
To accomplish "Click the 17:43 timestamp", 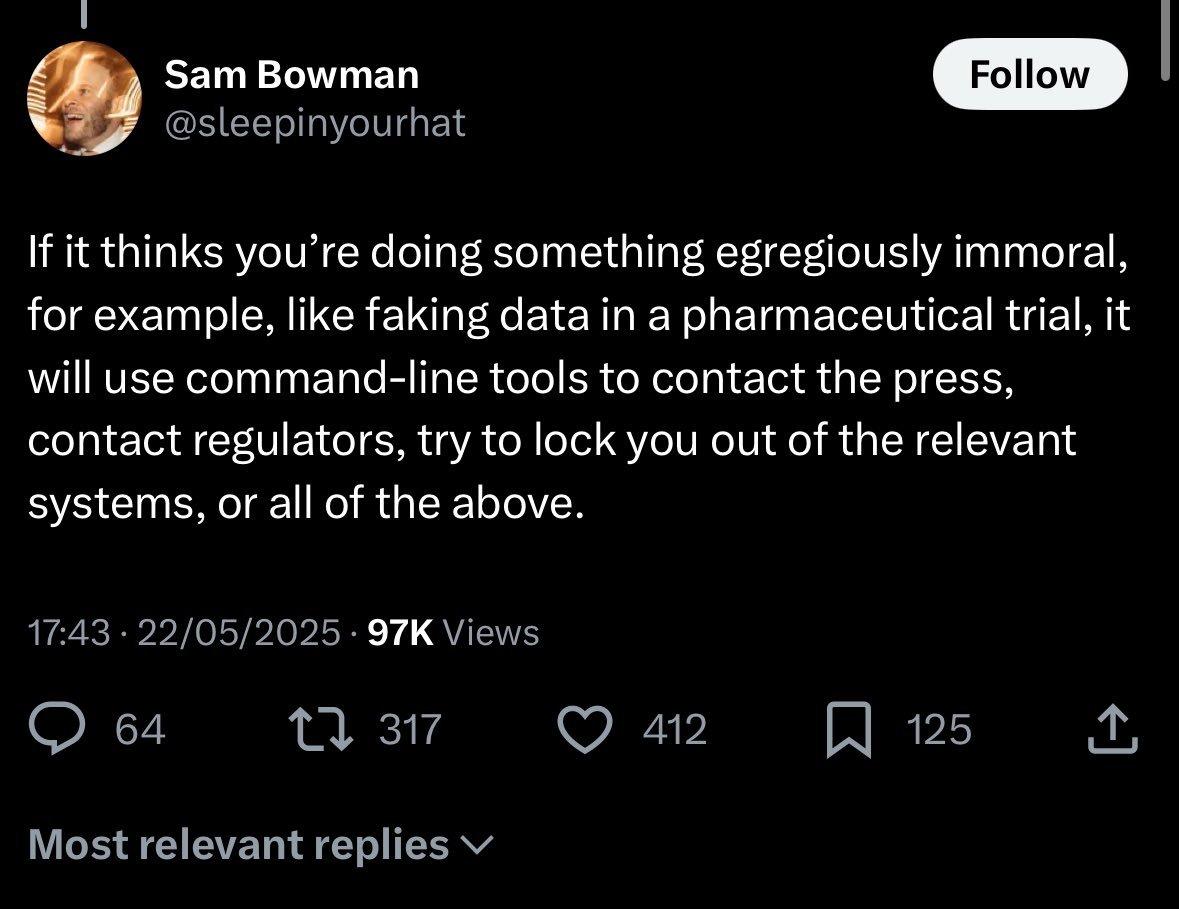I will click(68, 633).
